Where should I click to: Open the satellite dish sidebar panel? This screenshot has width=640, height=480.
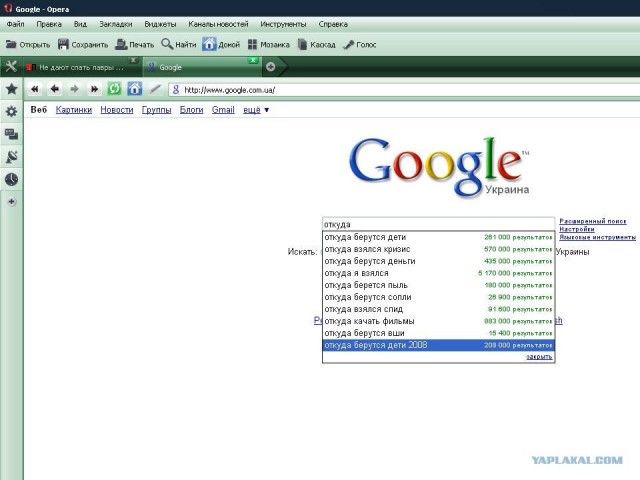click(11, 157)
